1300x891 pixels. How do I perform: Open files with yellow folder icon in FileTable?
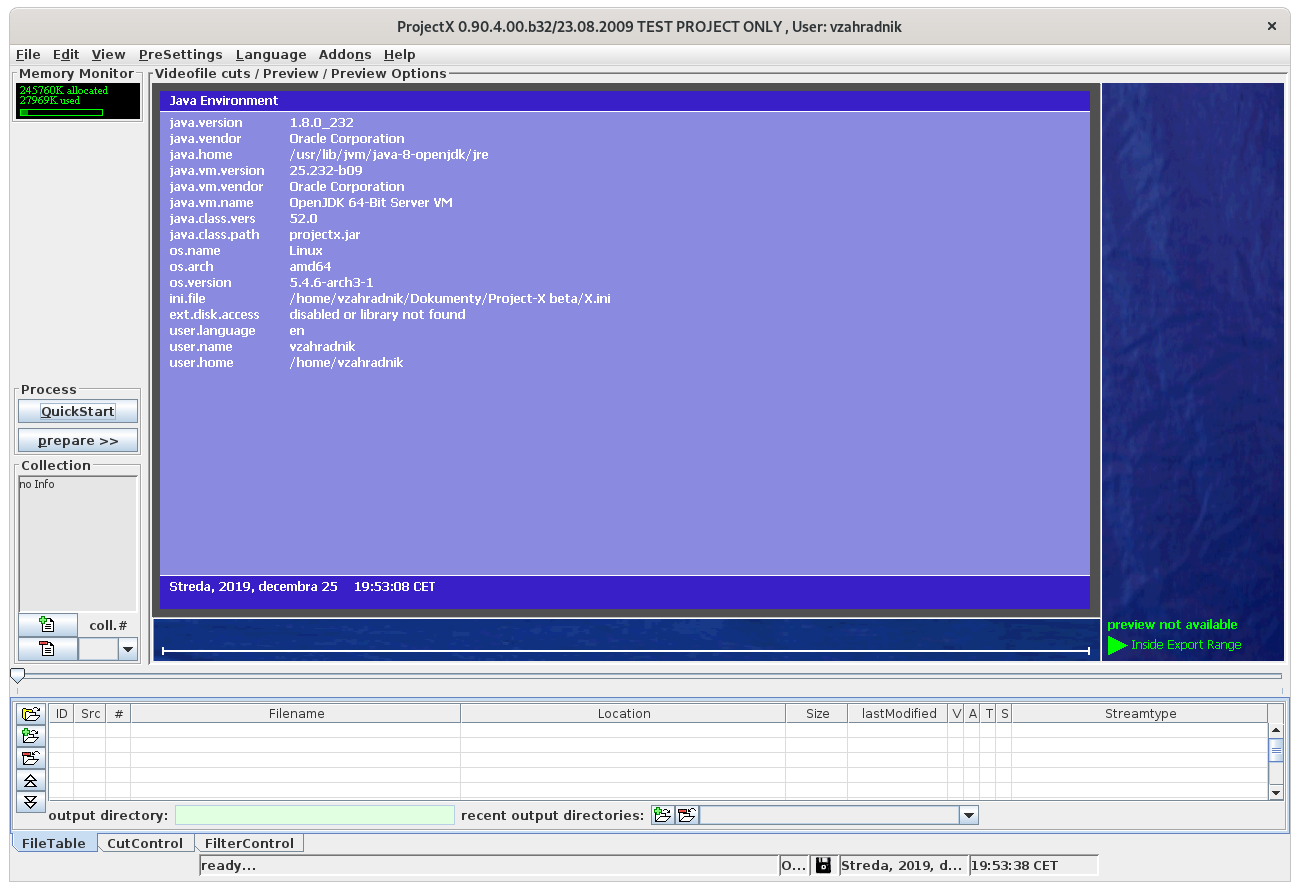click(31, 713)
